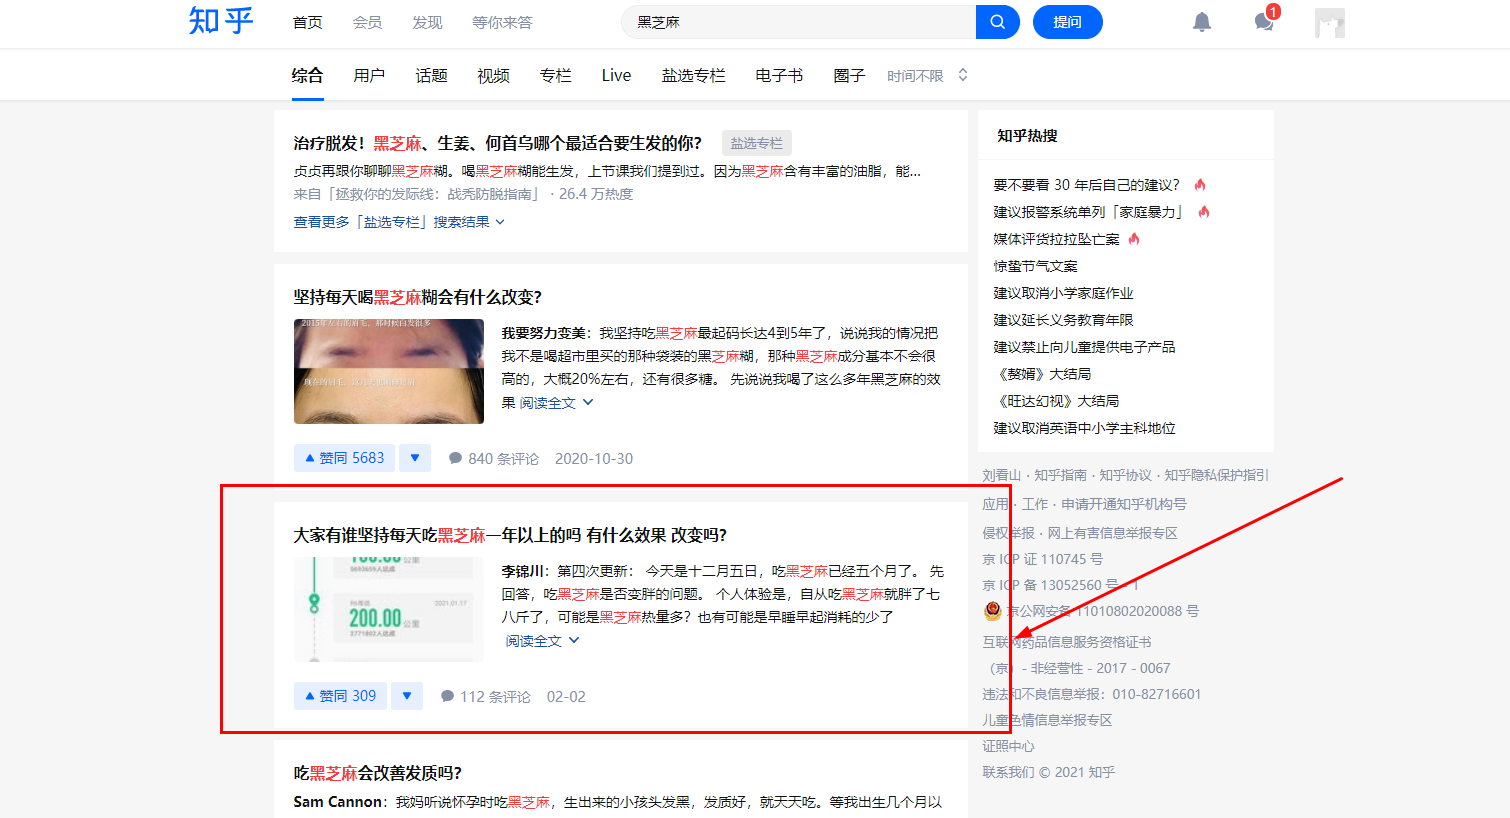
Task: Open hot search 建议延长义务教育年限
Action: point(1063,320)
